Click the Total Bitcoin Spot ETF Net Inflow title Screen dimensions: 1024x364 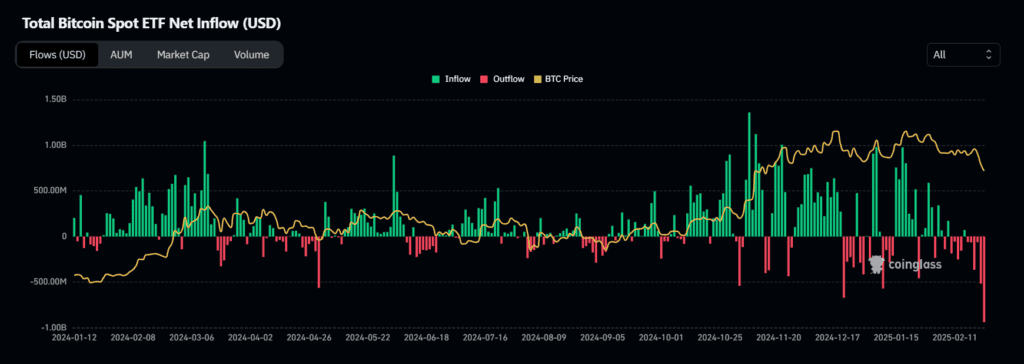point(152,24)
